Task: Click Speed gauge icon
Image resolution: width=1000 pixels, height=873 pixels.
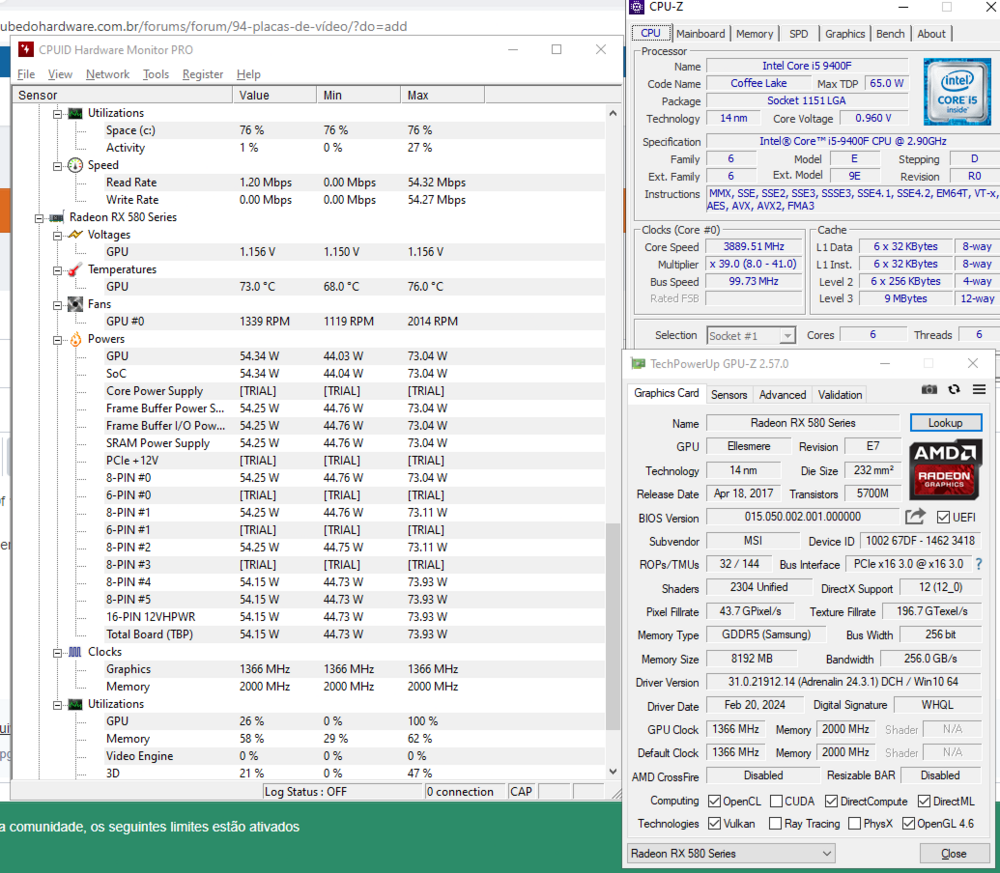Action: pos(75,165)
